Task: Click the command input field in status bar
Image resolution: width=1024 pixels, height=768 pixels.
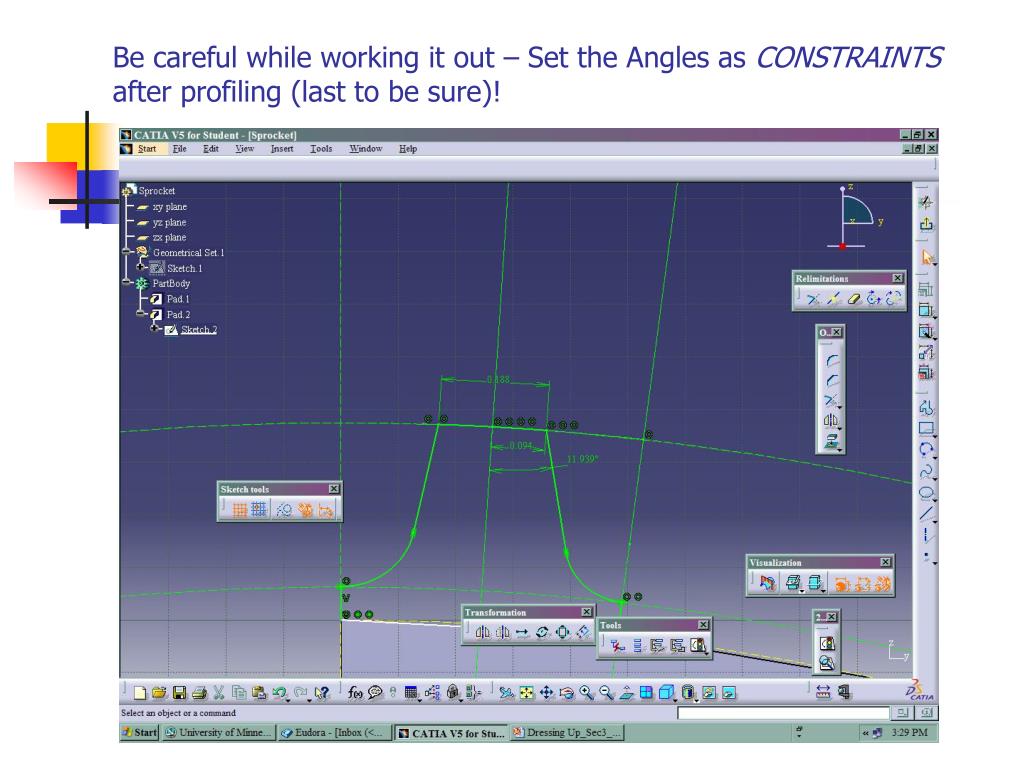Action: point(782,713)
